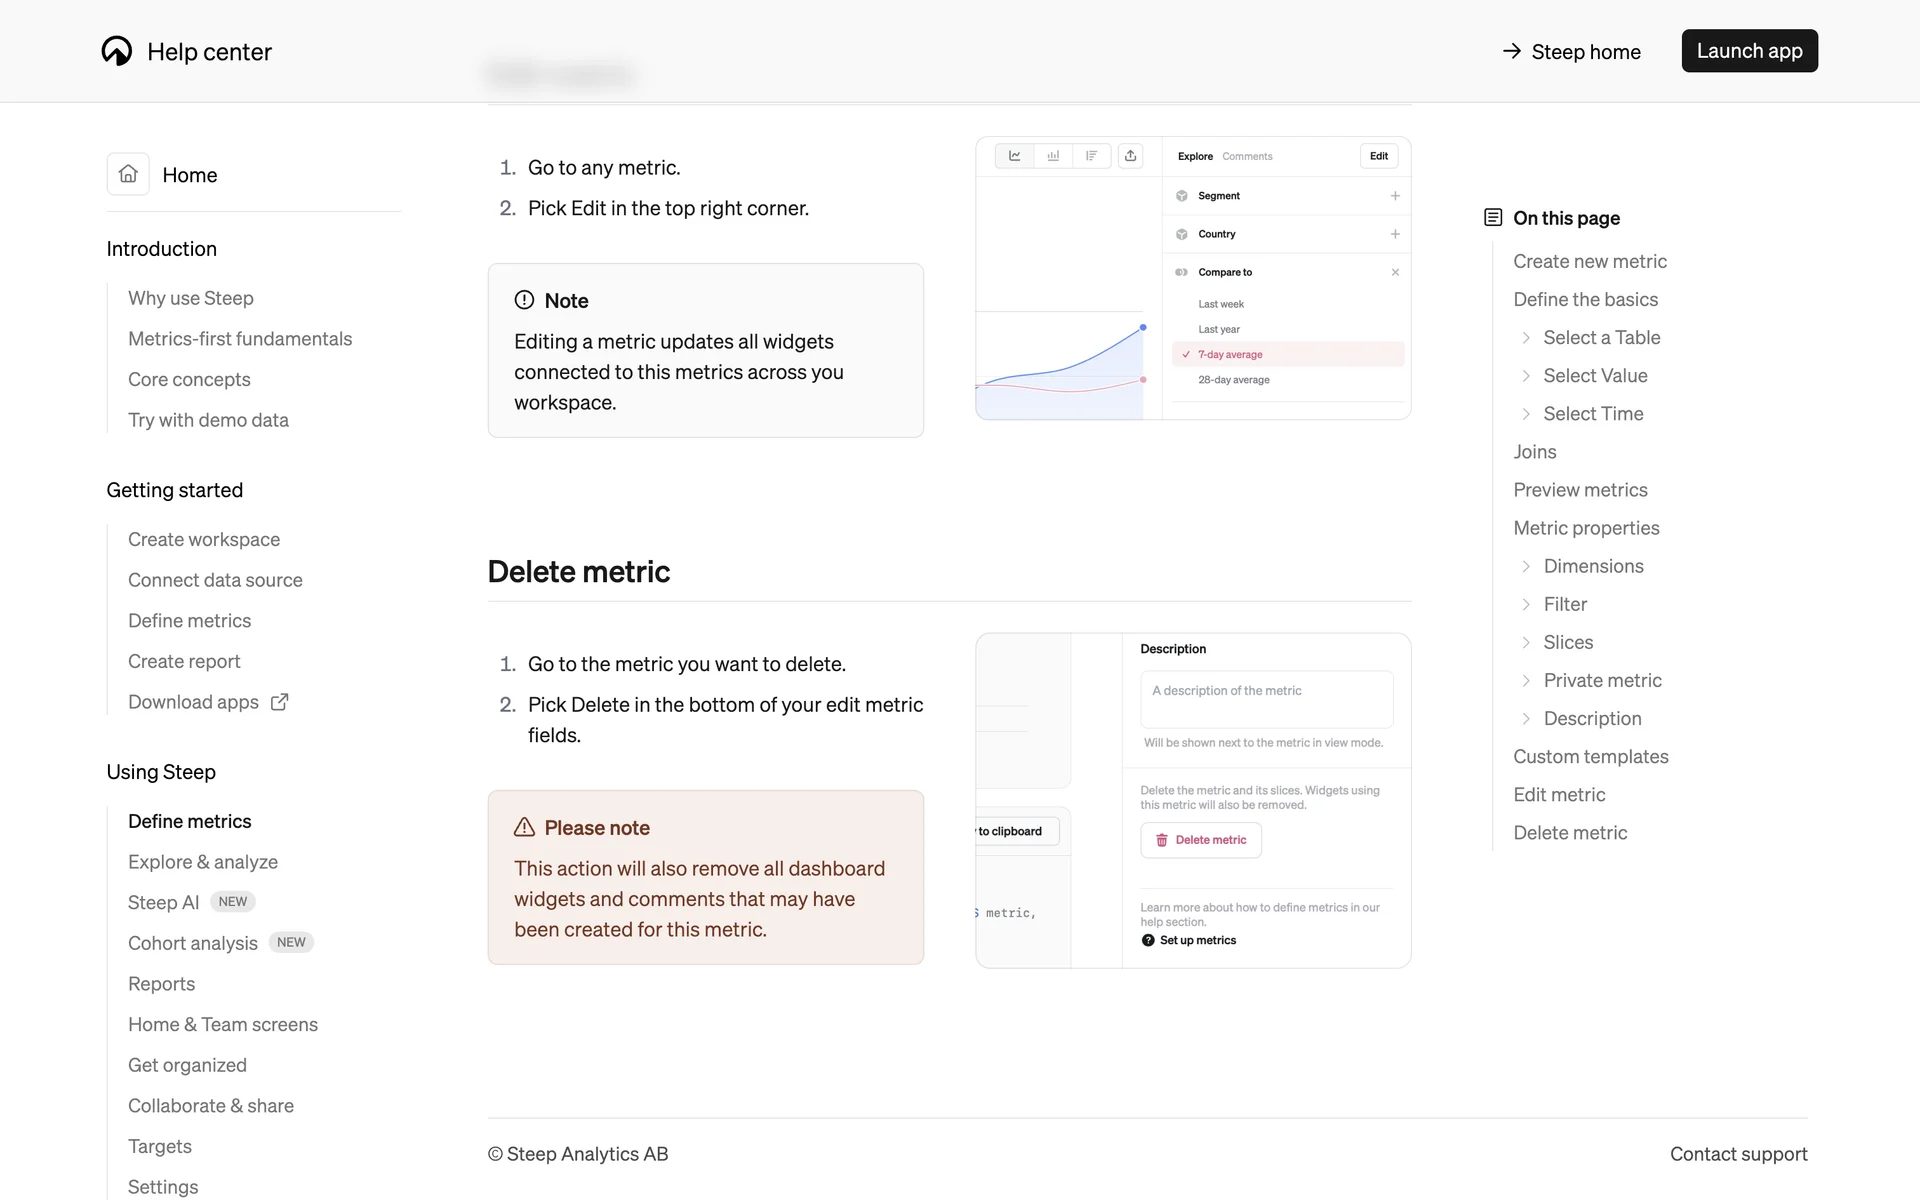Screen dimensions: 1920x1200
Task: Click the share/export icon in metric screenshot
Action: 1130,156
